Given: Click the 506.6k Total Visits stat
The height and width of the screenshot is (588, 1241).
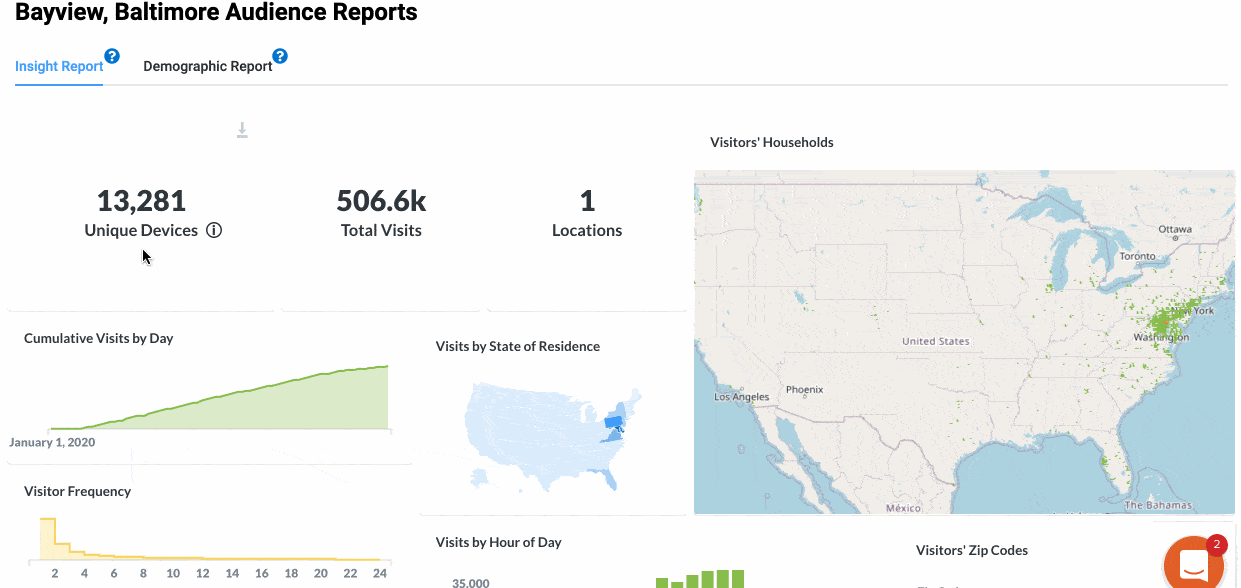Looking at the screenshot, I should click(x=381, y=201).
